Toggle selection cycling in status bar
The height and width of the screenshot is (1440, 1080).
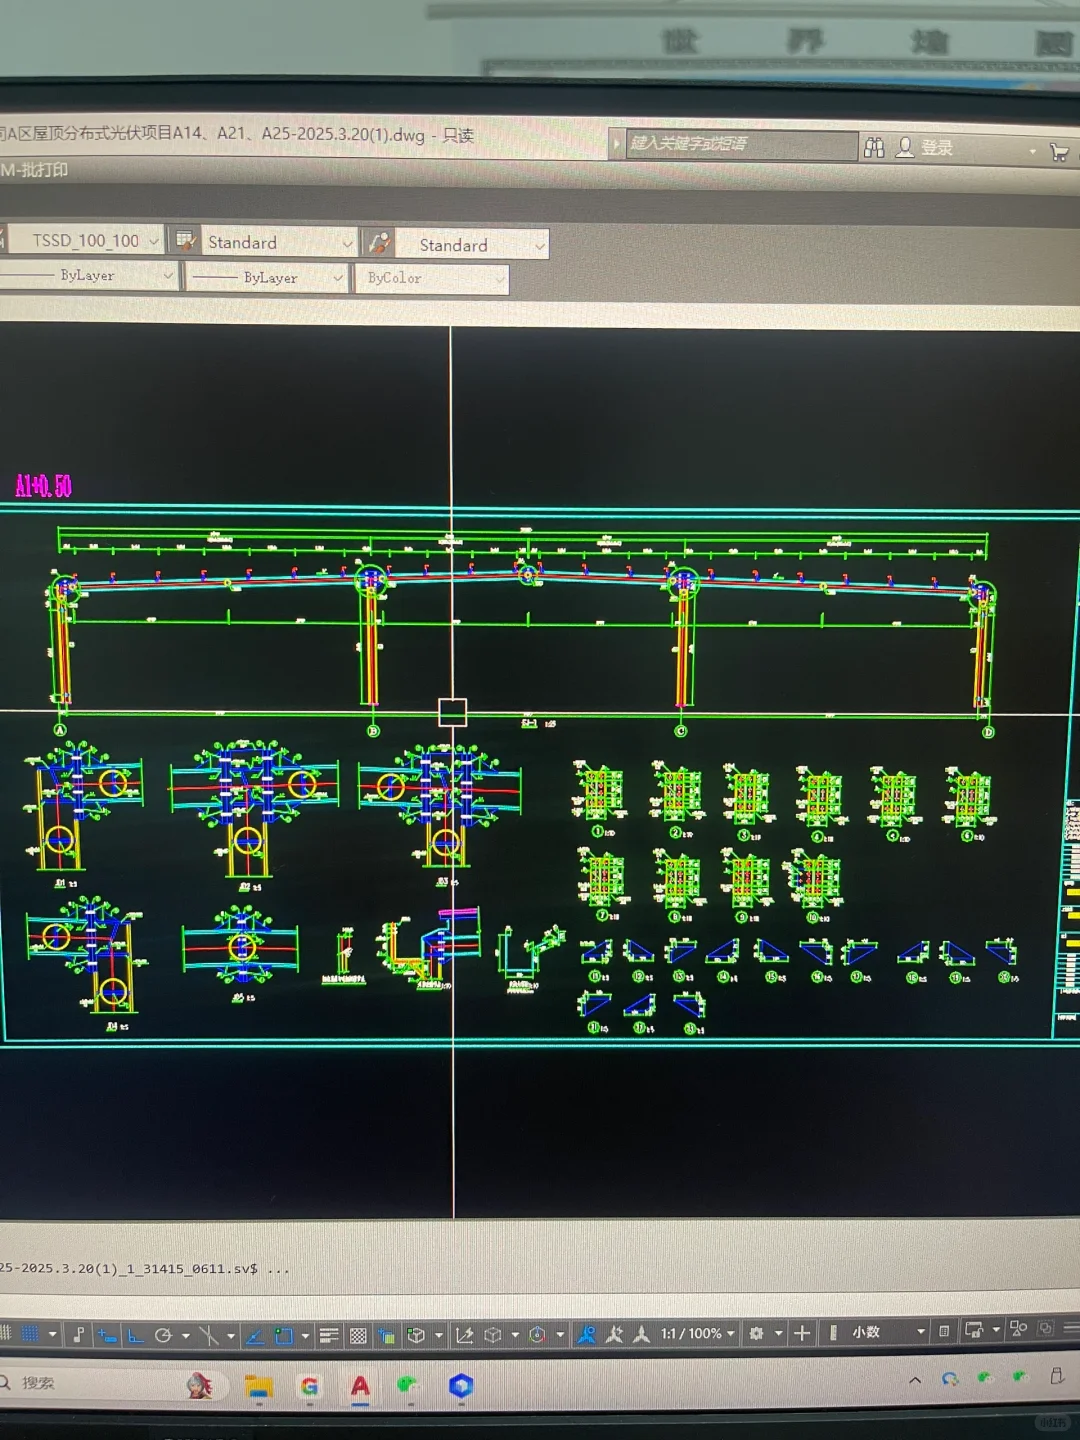tap(387, 1334)
